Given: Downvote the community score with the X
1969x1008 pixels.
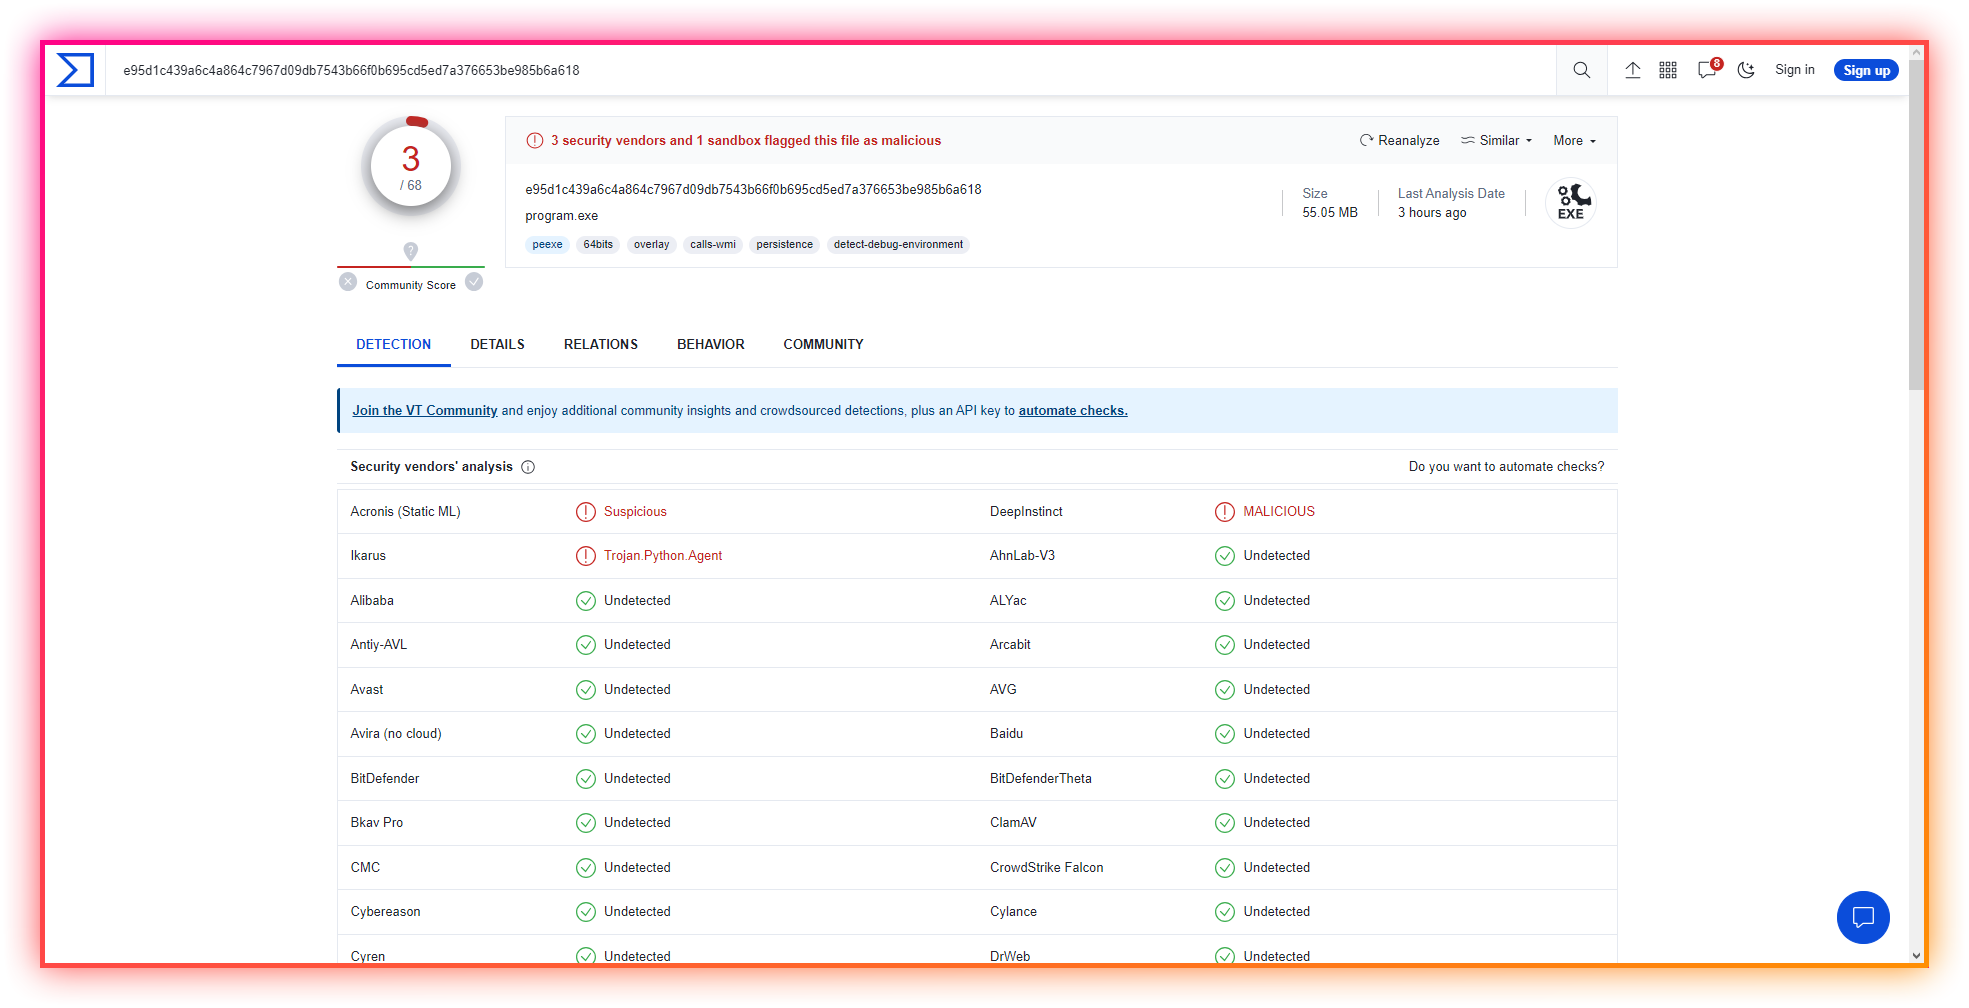Looking at the screenshot, I should point(348,282).
